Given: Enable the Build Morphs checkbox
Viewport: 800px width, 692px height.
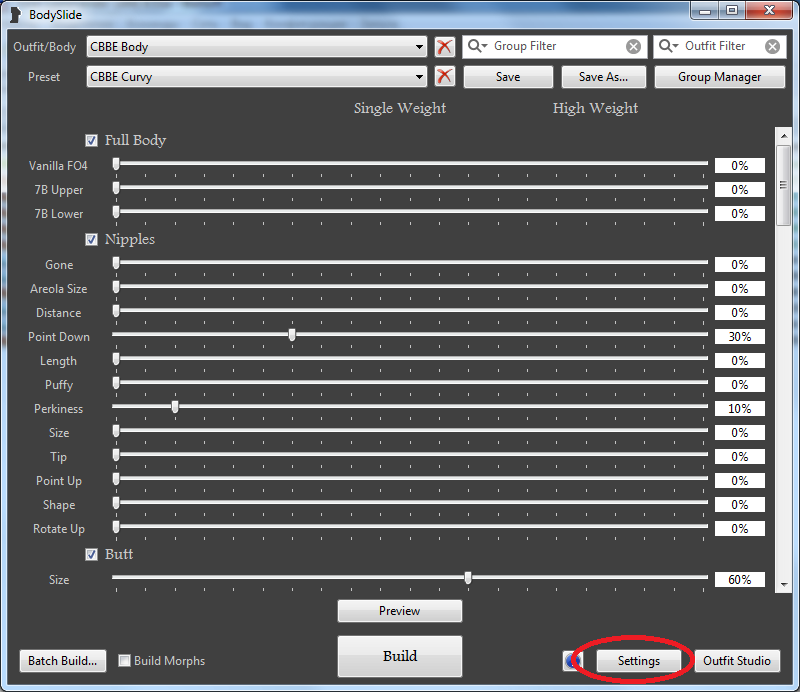Looking at the screenshot, I should (125, 661).
